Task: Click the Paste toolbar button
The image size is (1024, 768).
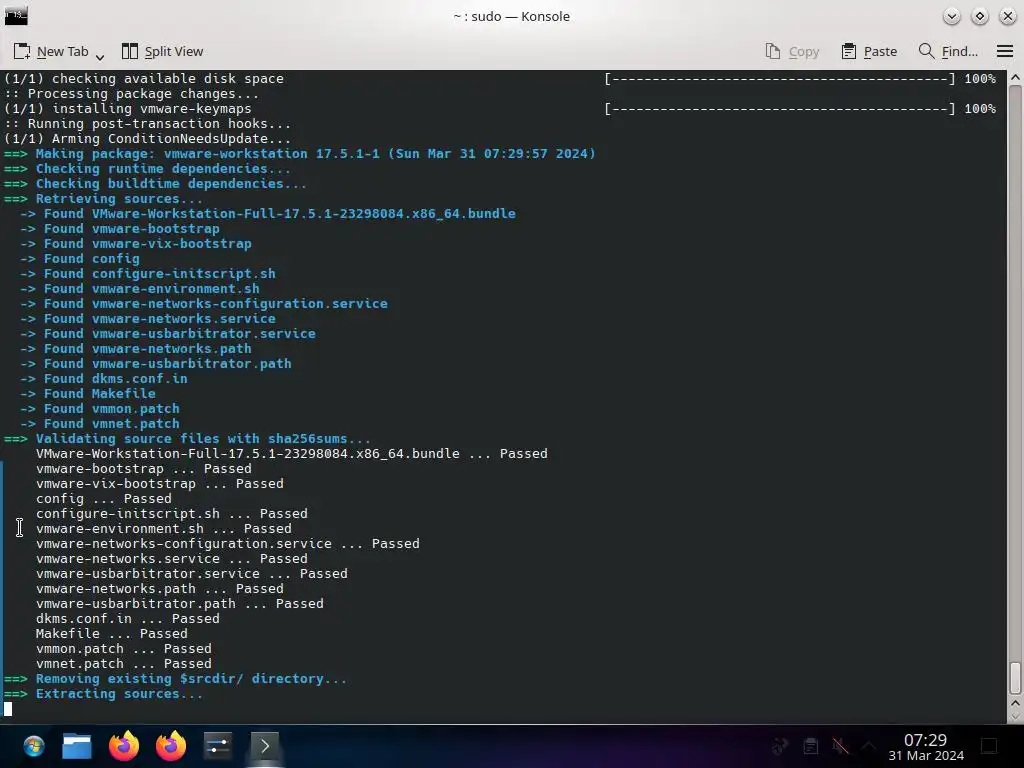Action: pos(869,52)
